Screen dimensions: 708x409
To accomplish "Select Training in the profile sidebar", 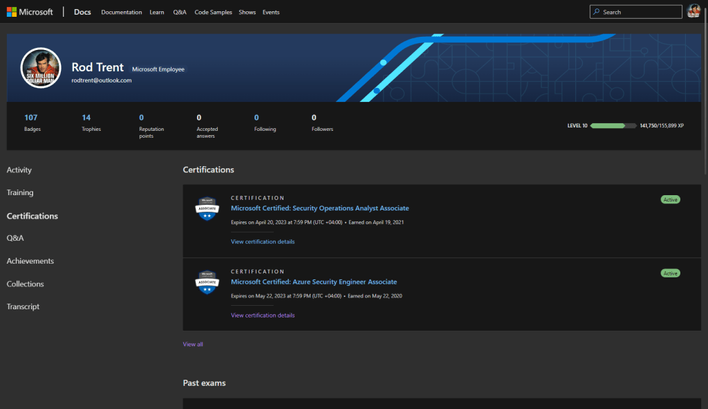I will 20,192.
